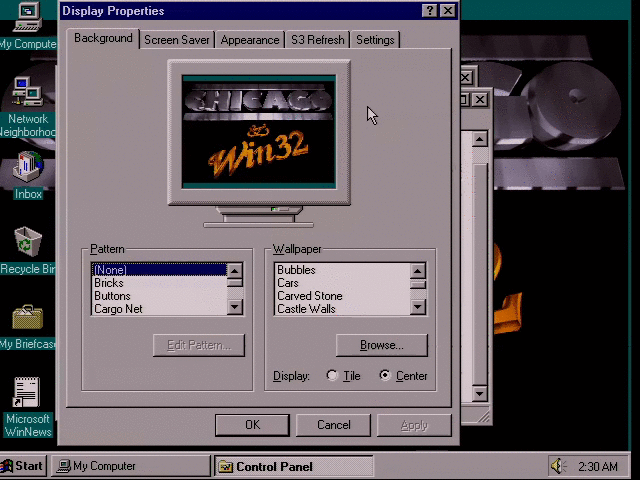Switch to the Appearance tab
The height and width of the screenshot is (480, 640).
coord(250,40)
